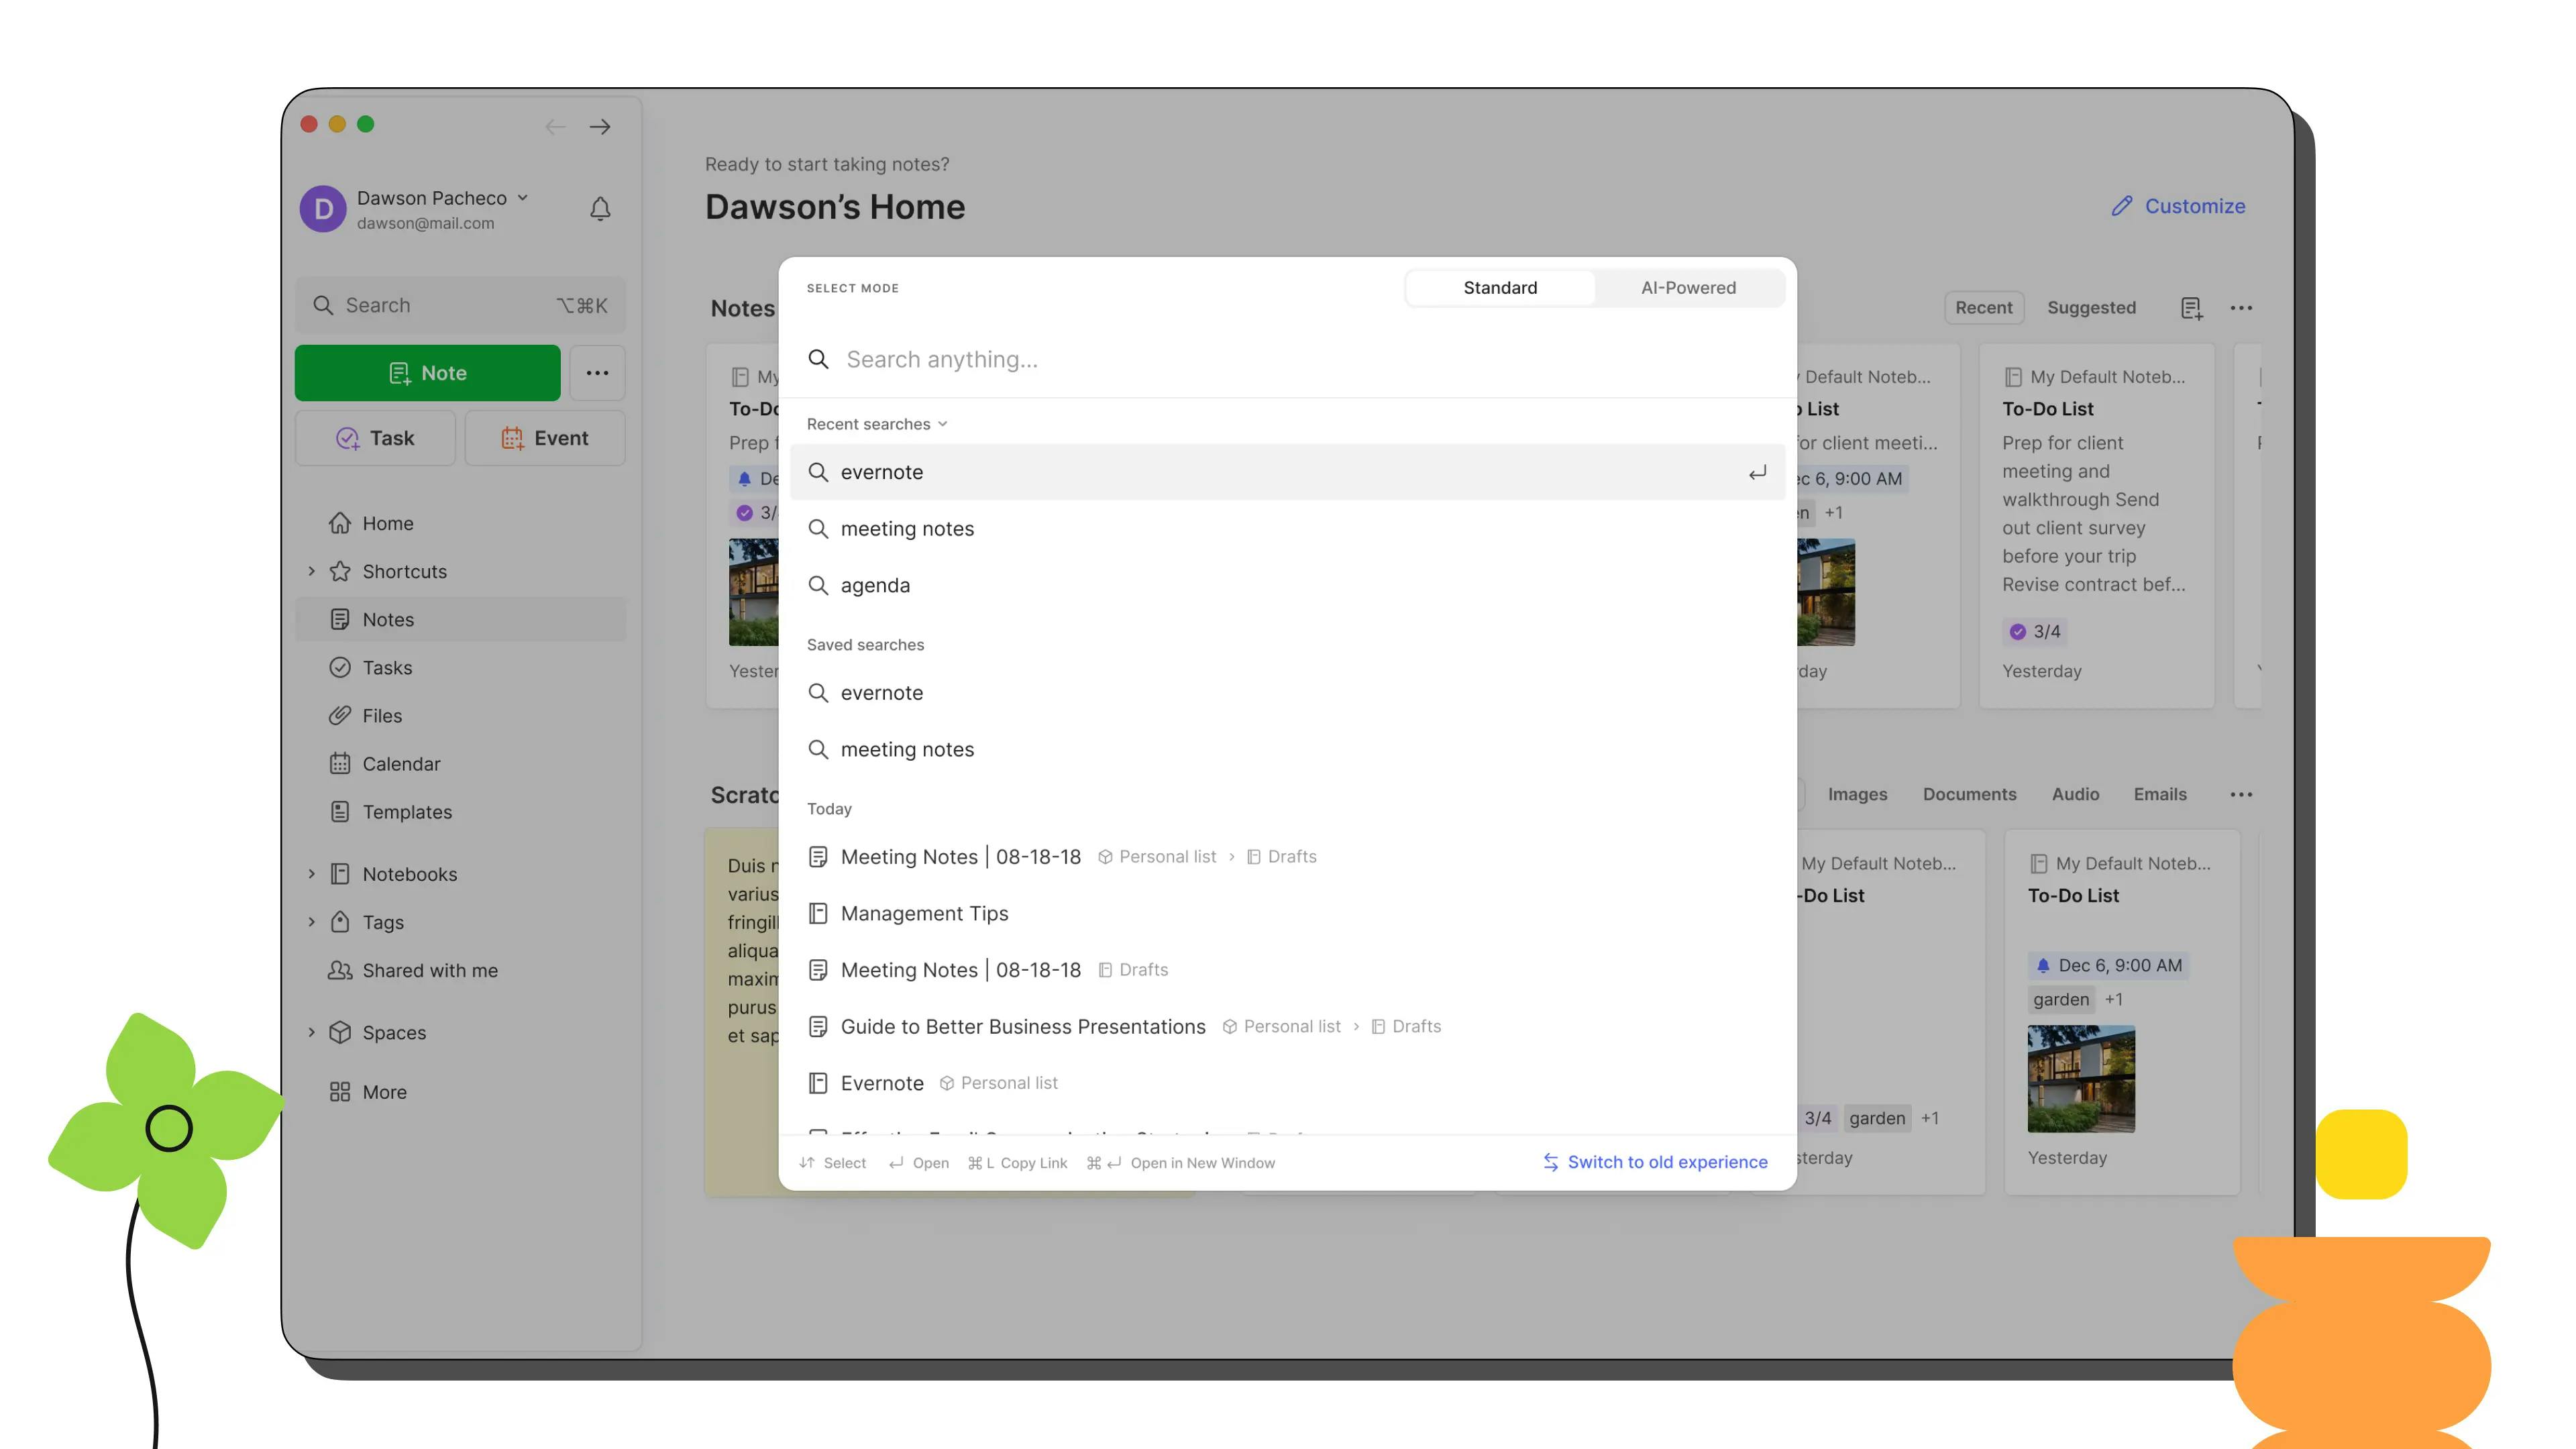Open Guide to Better Business Presentations
Viewport: 2576px width, 1449px height.
[x=1288, y=1026]
